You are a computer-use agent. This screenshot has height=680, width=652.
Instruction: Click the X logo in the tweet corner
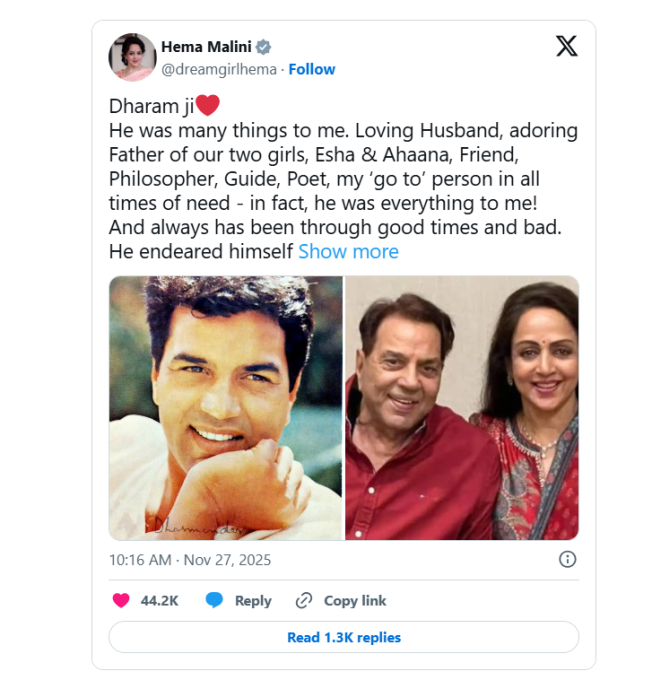(x=566, y=46)
